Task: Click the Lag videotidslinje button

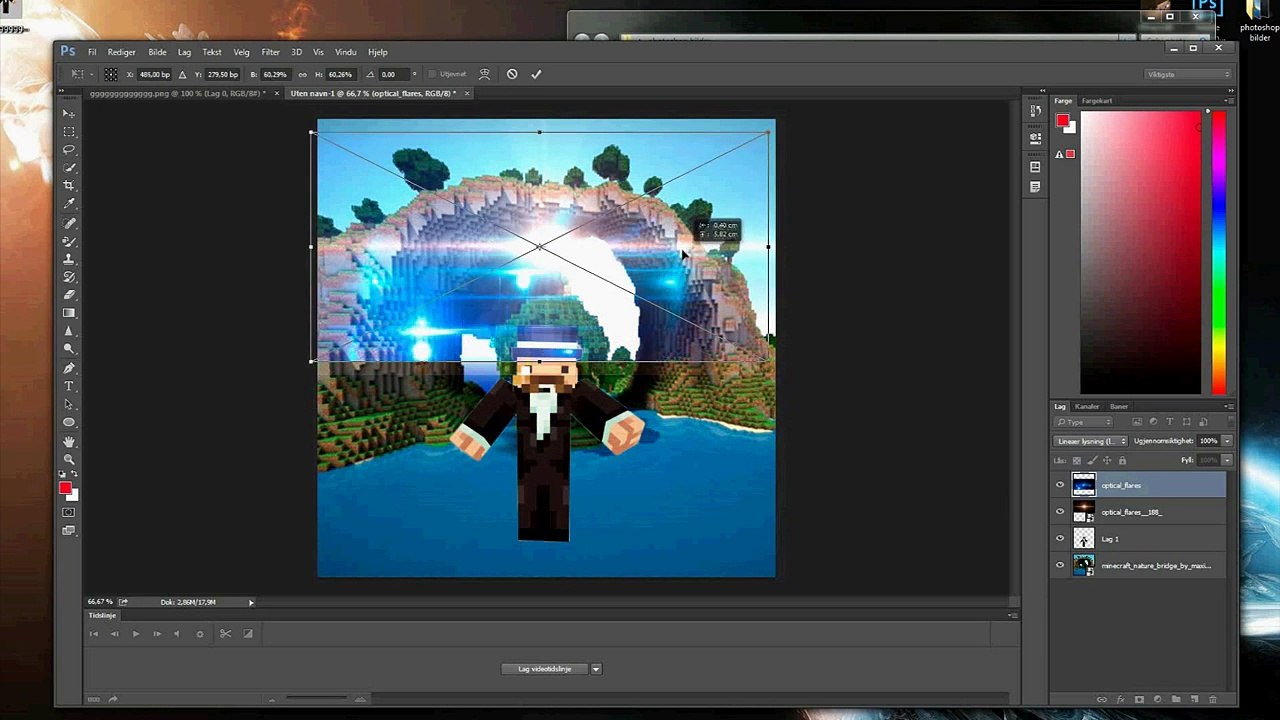Action: coord(545,669)
